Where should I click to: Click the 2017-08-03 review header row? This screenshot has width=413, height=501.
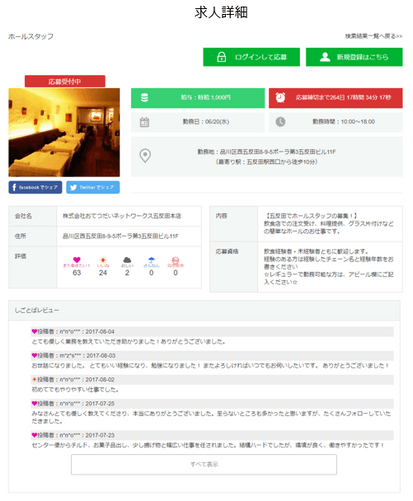tap(212, 356)
